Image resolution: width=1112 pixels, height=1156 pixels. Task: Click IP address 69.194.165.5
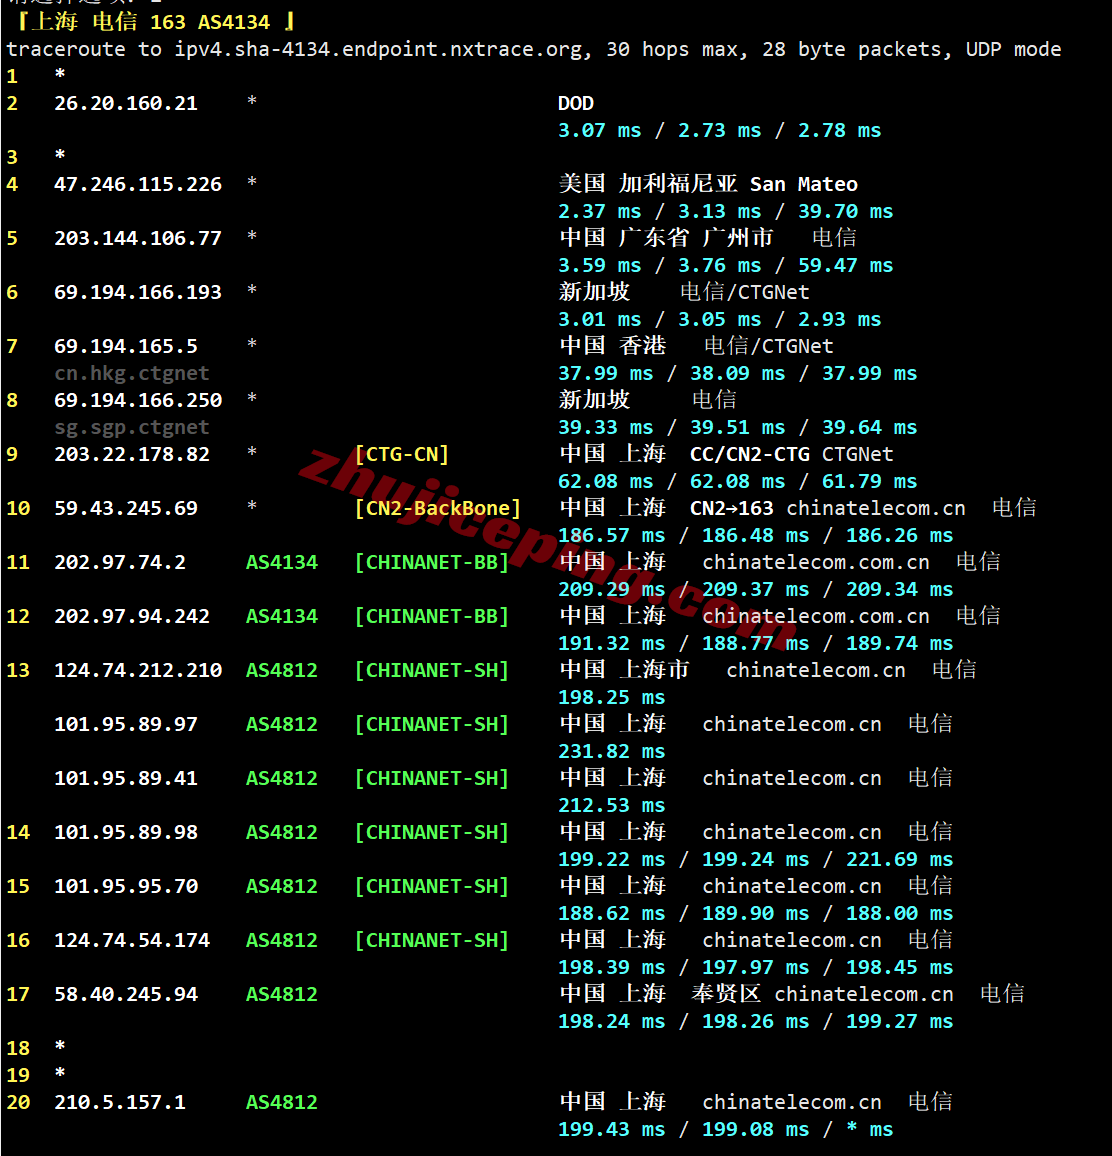click(126, 346)
